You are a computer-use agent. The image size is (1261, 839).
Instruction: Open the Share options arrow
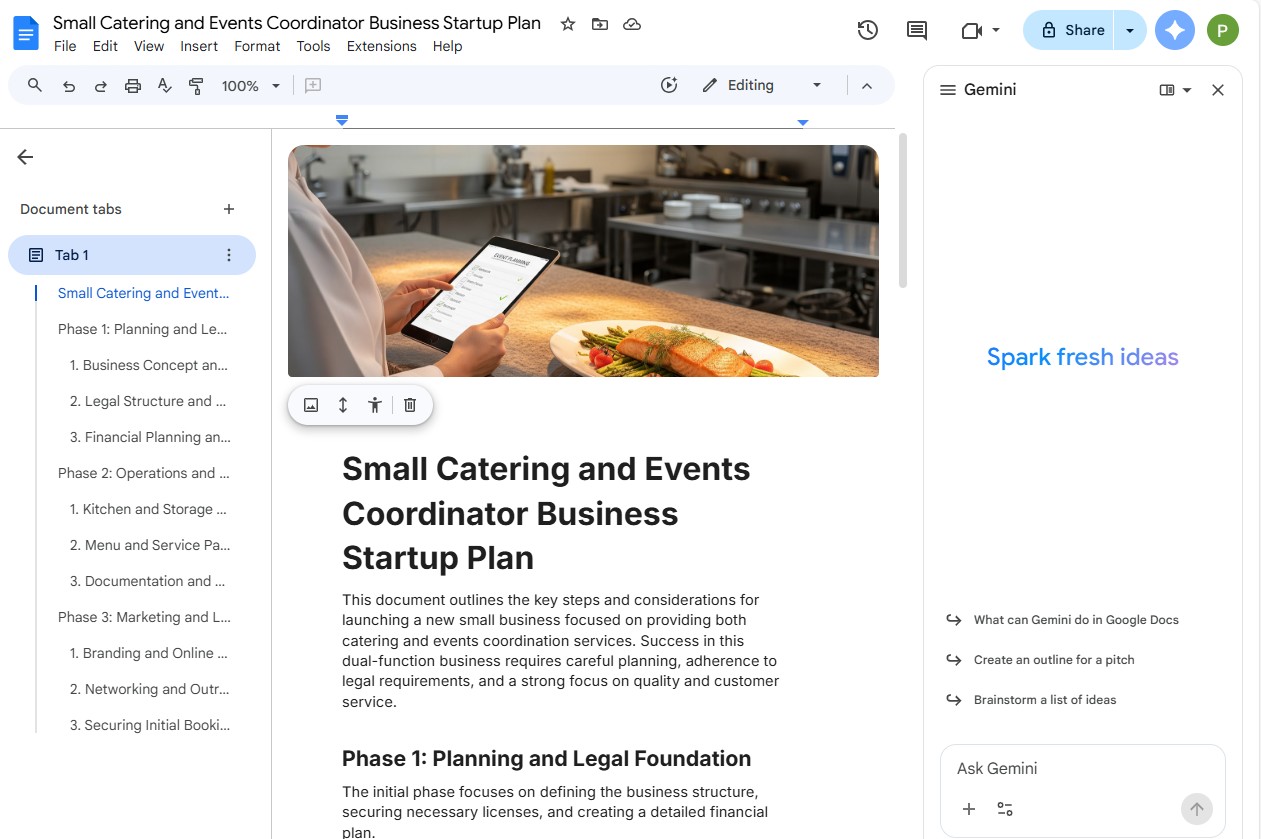1130,30
